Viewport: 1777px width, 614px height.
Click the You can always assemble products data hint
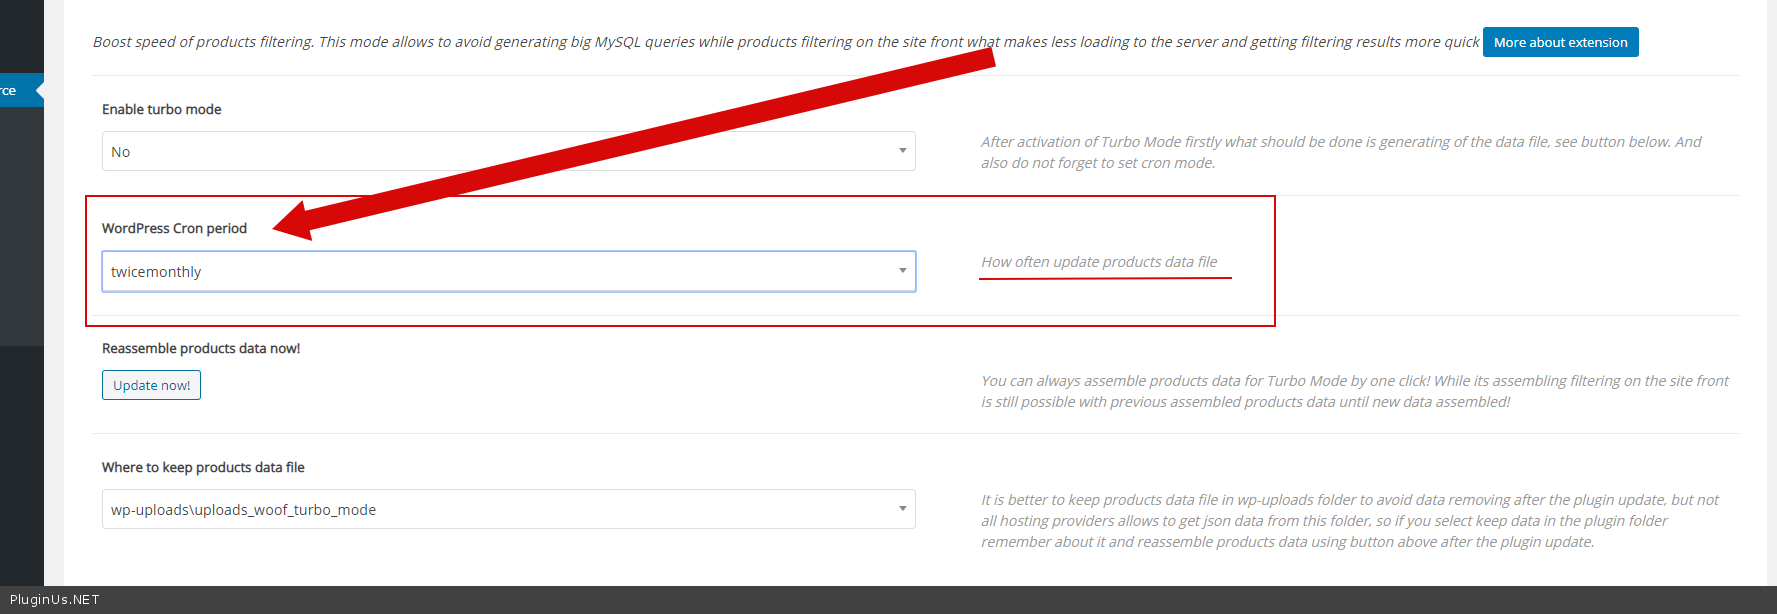point(1354,391)
